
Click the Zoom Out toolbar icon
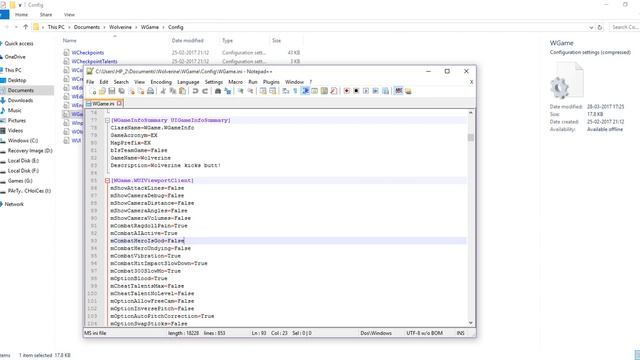(251, 91)
